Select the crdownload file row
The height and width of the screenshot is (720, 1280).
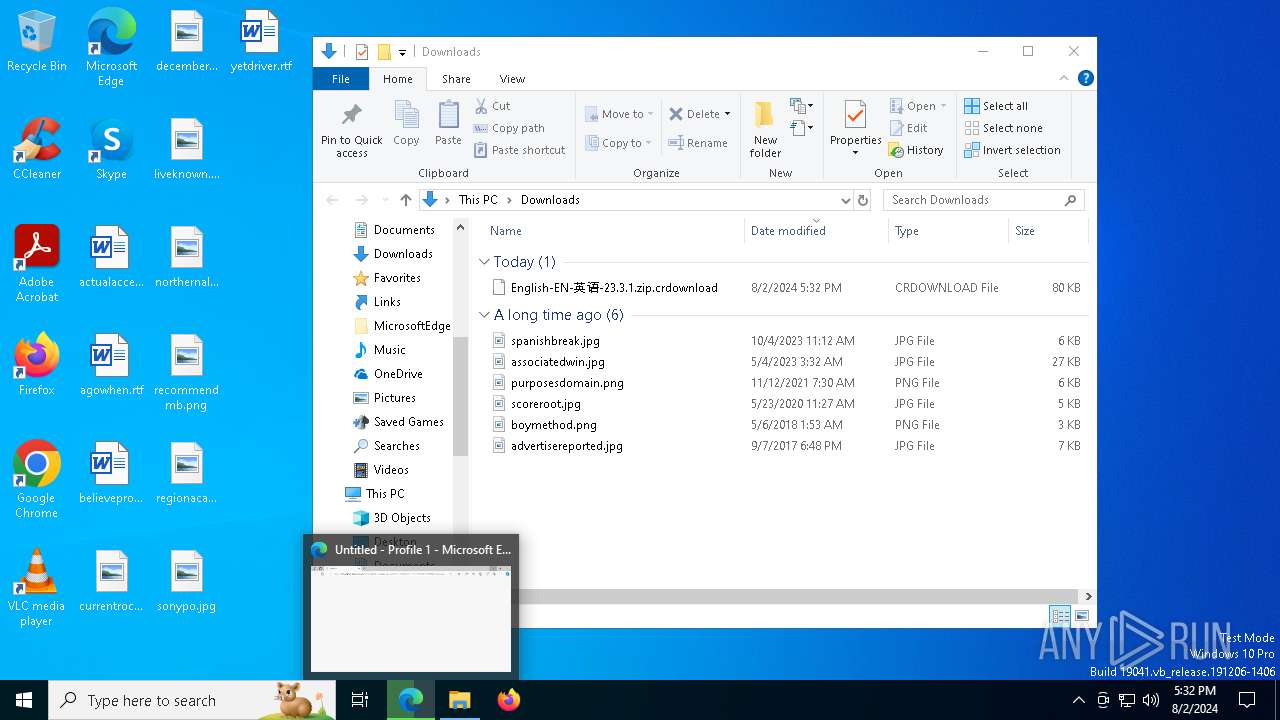(785, 288)
